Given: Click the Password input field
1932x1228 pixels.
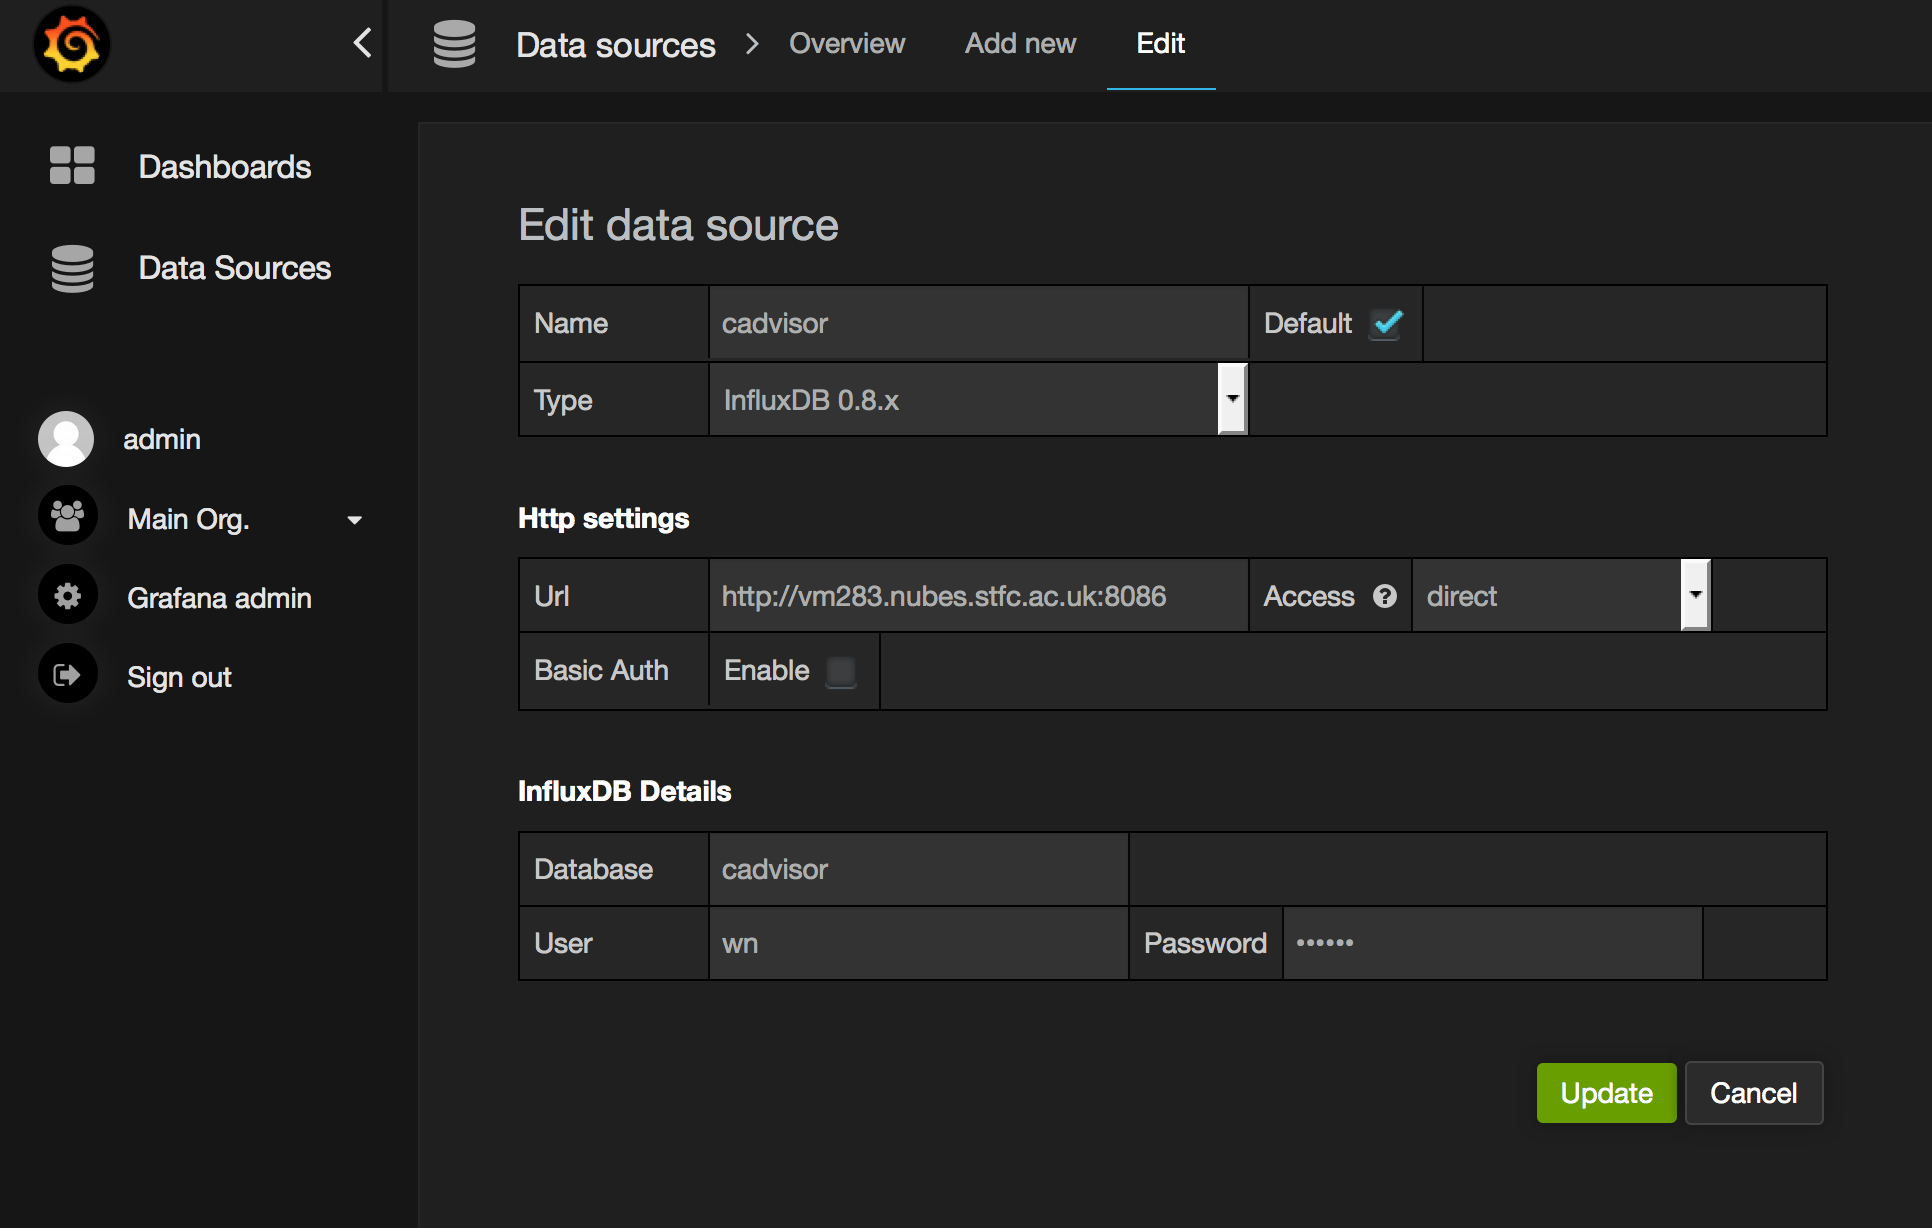Looking at the screenshot, I should coord(1493,943).
